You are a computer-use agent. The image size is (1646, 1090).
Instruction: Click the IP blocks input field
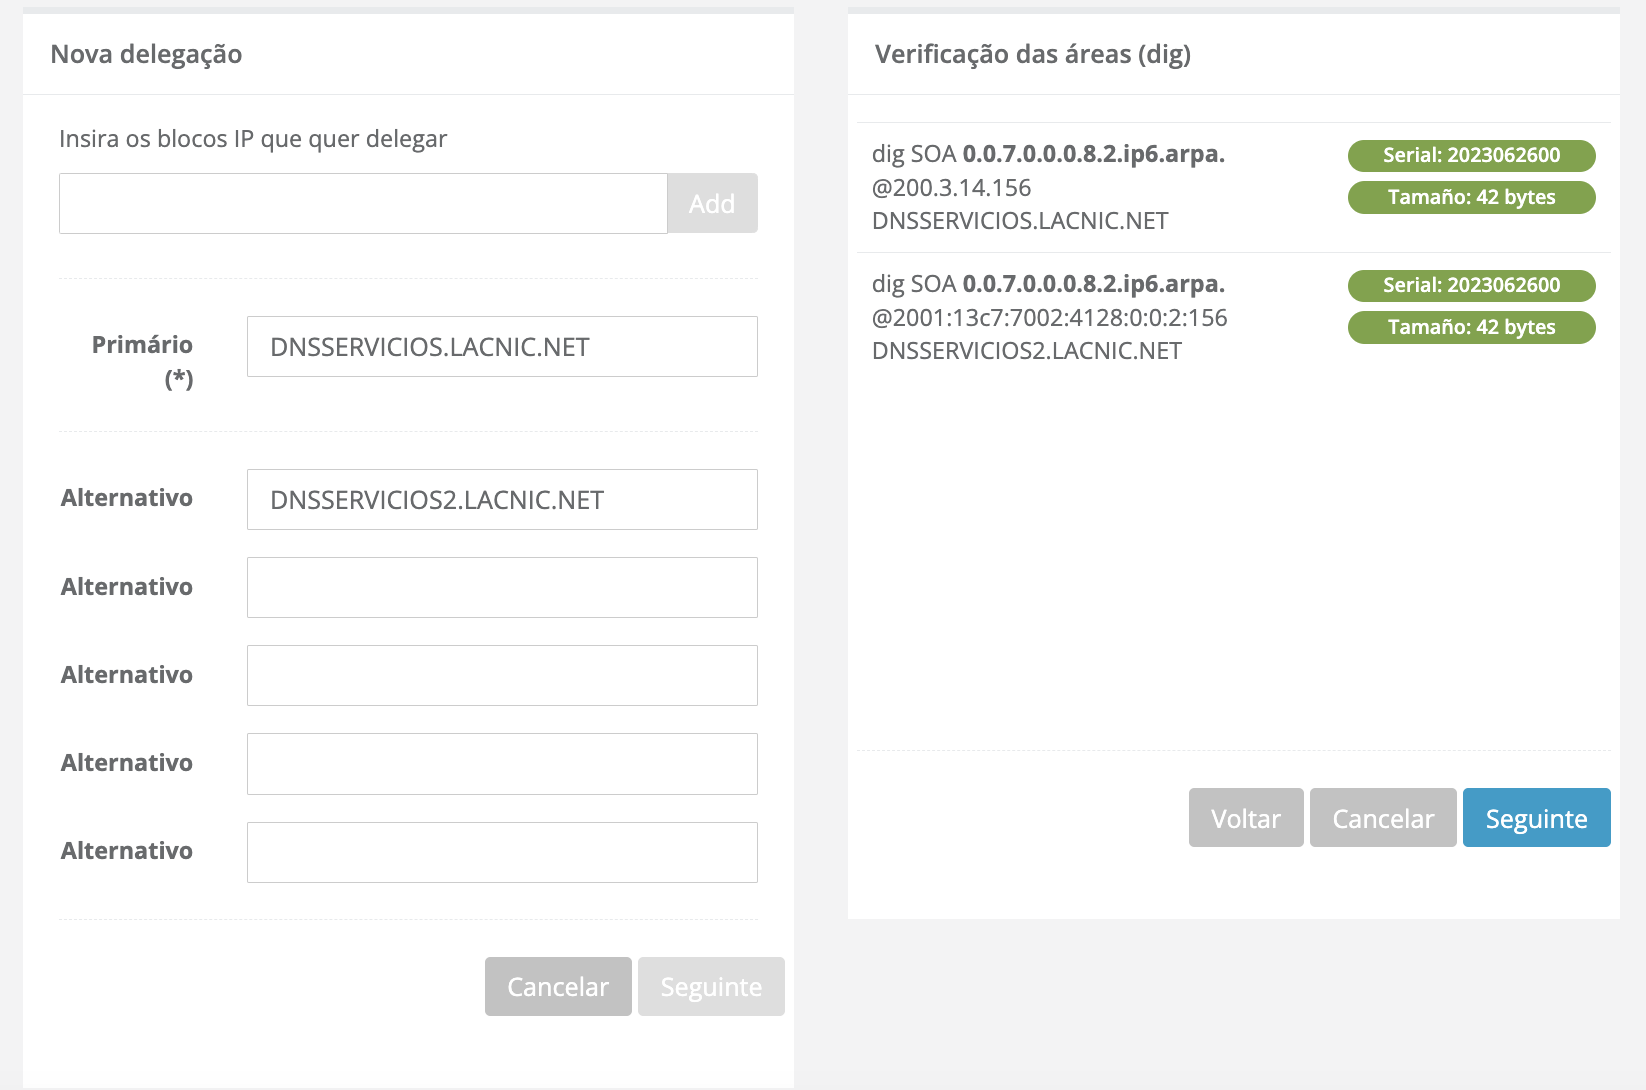[363, 204]
